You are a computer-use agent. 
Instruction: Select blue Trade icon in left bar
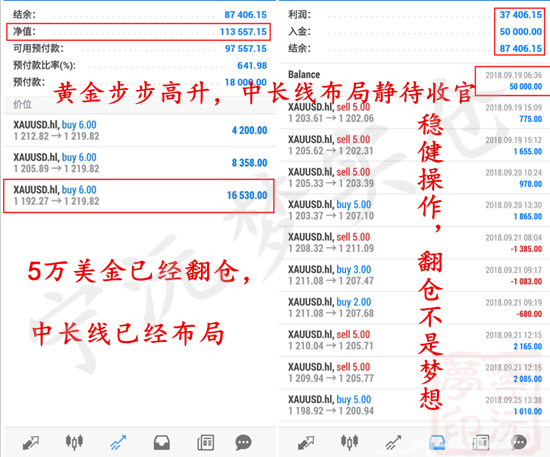[118, 443]
